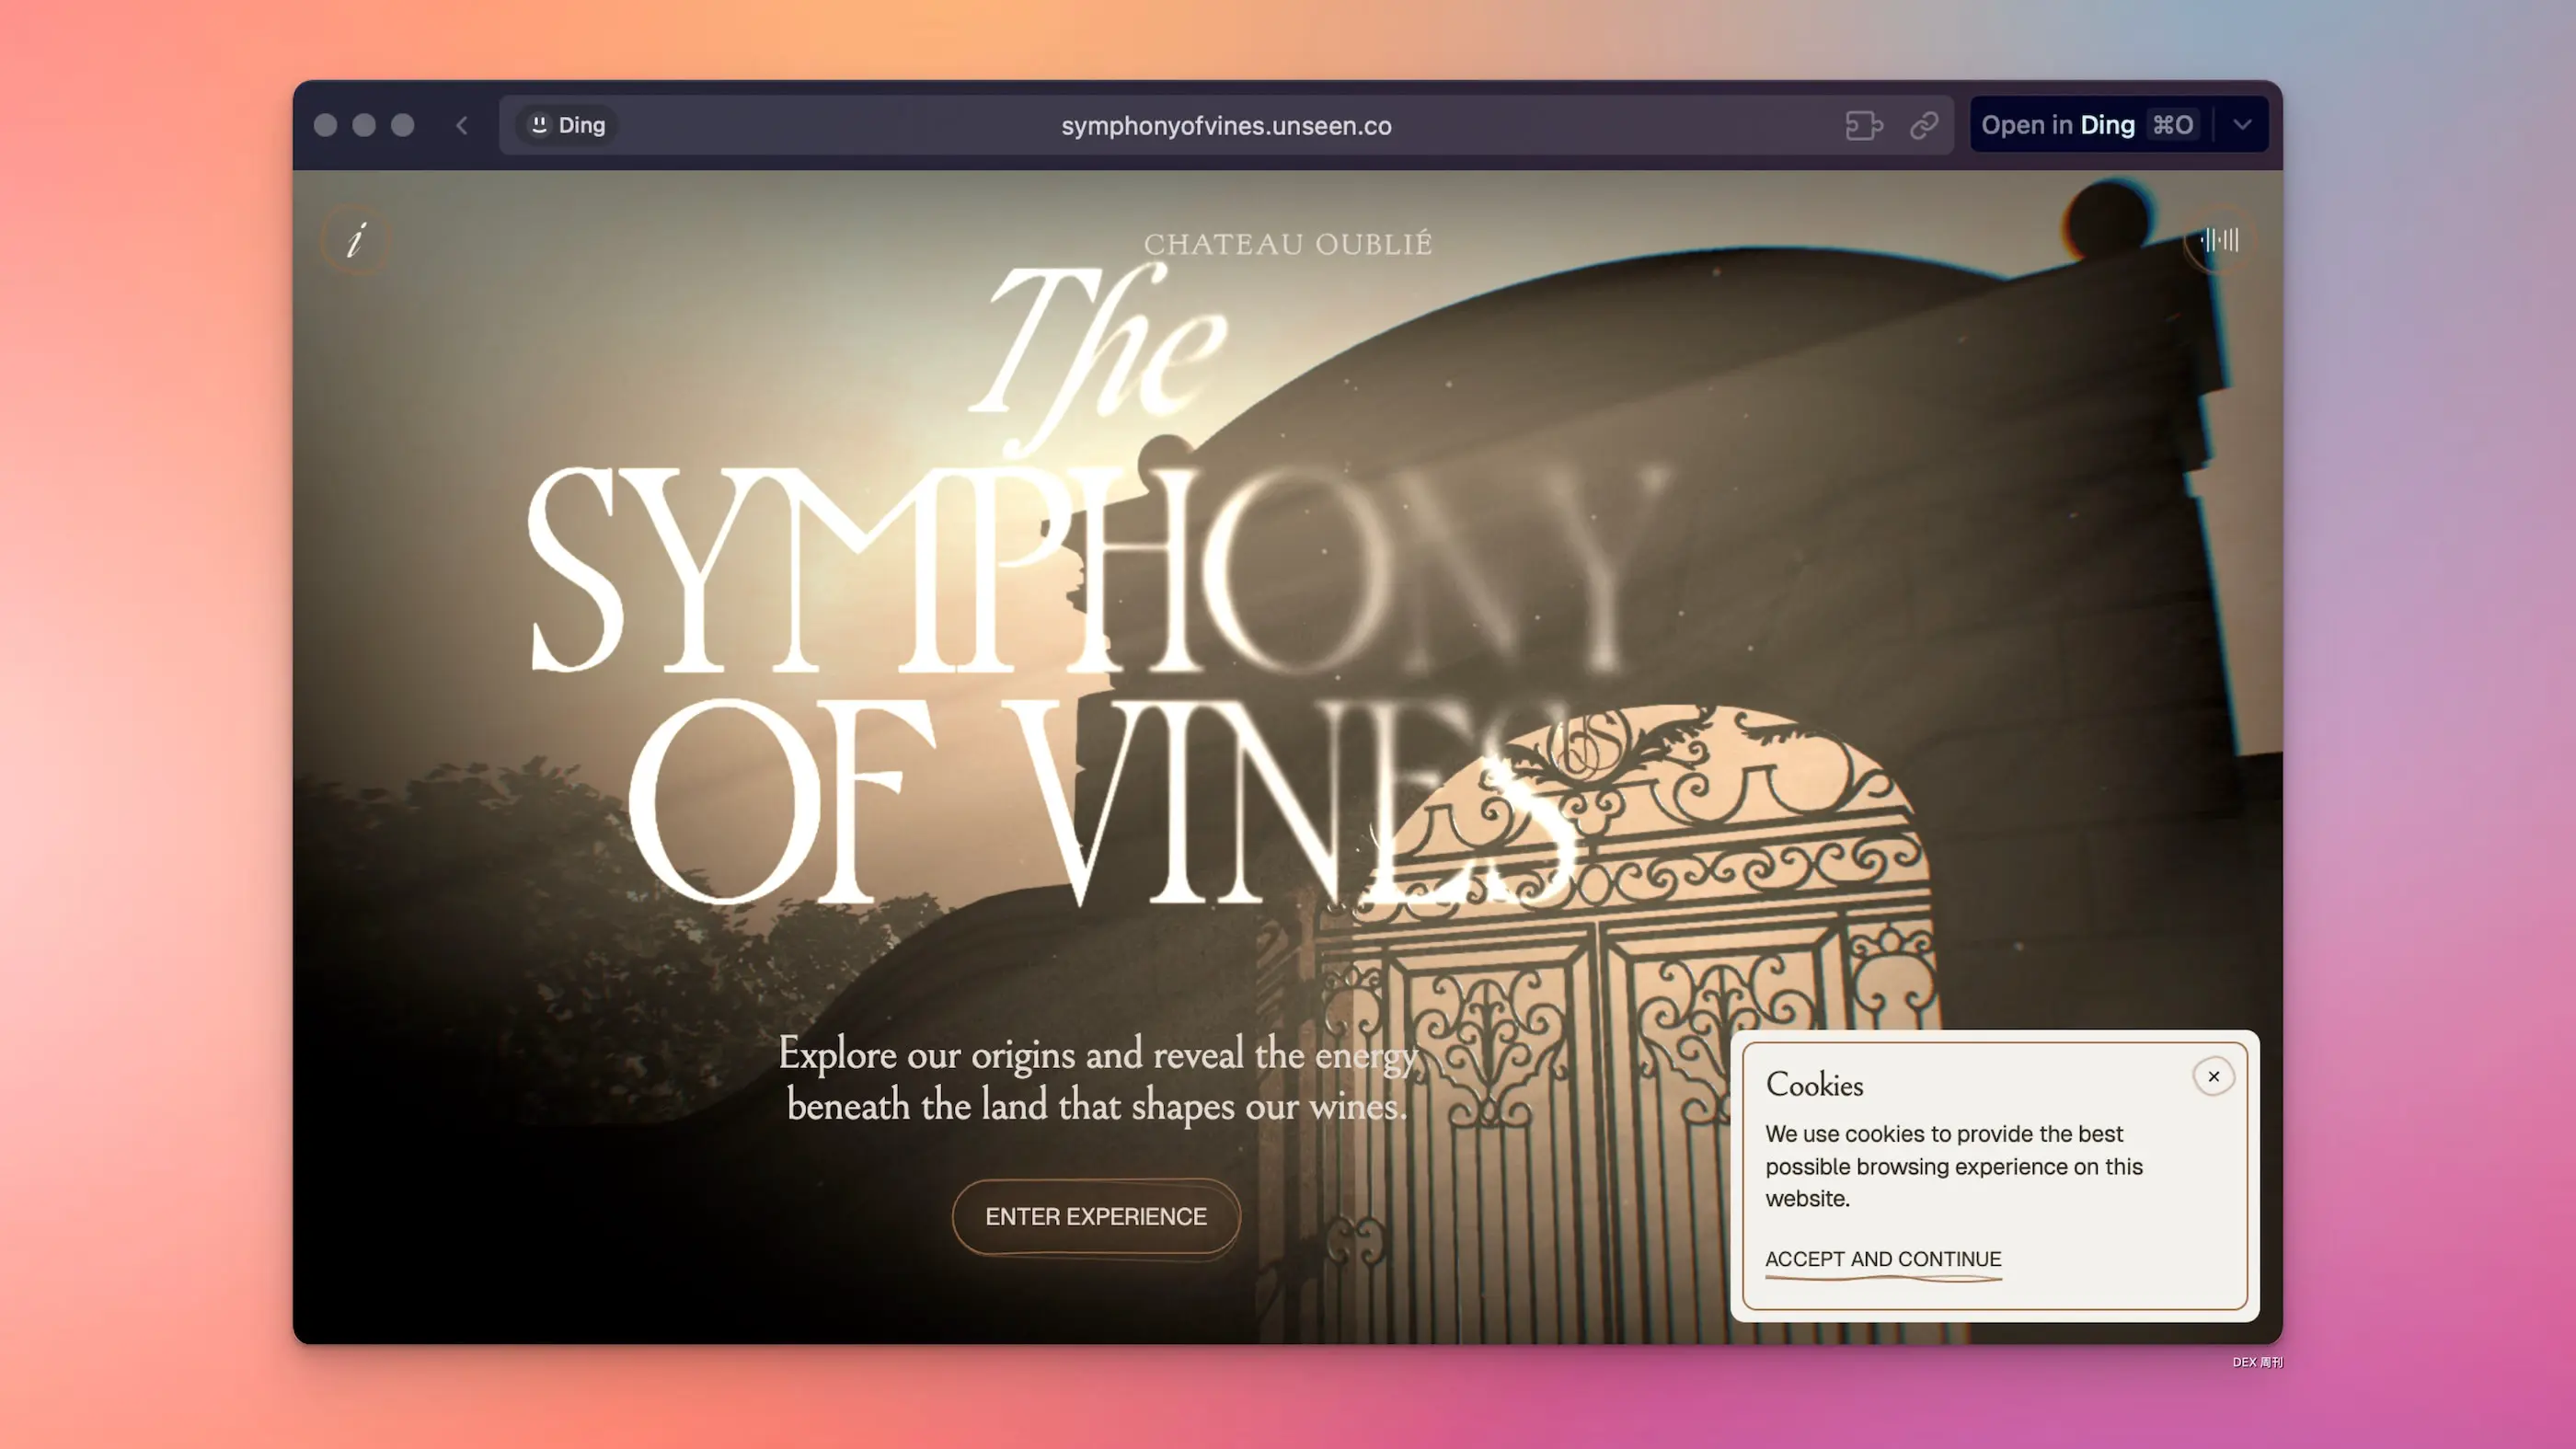Copy the page link via chain icon
2576x1449 pixels.
pos(1924,125)
